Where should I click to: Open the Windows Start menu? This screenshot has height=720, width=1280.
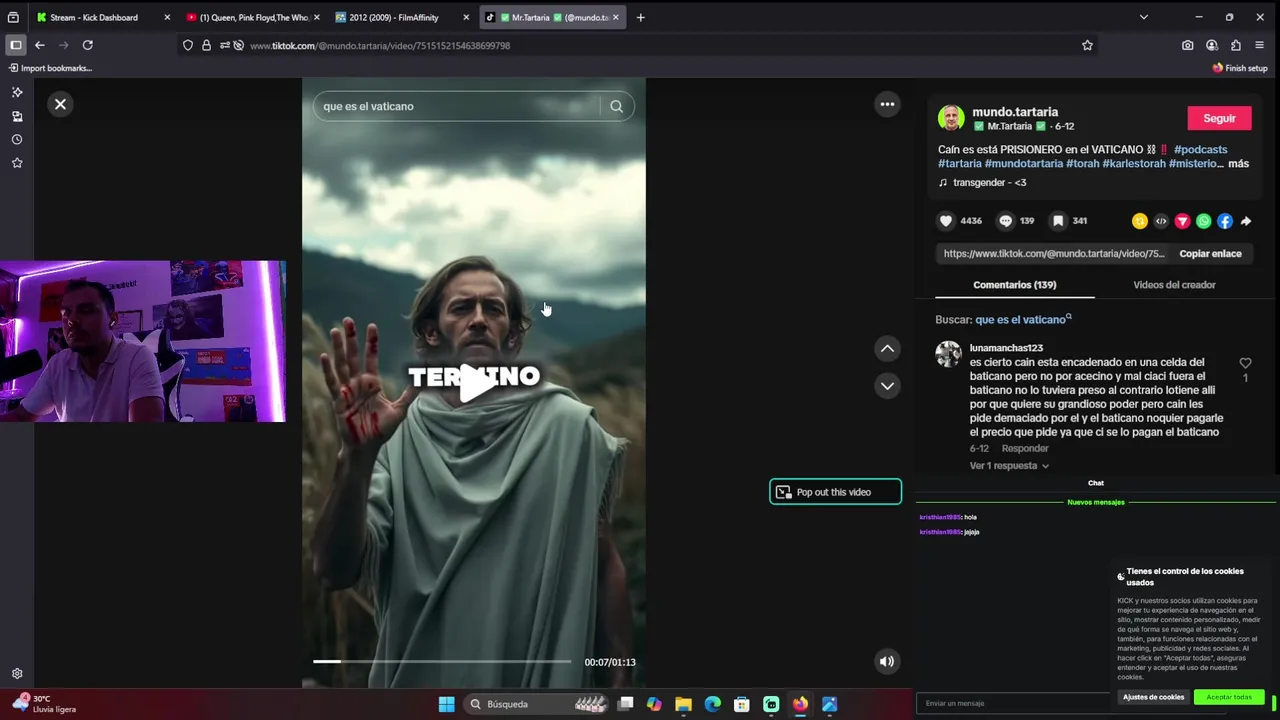pos(446,704)
